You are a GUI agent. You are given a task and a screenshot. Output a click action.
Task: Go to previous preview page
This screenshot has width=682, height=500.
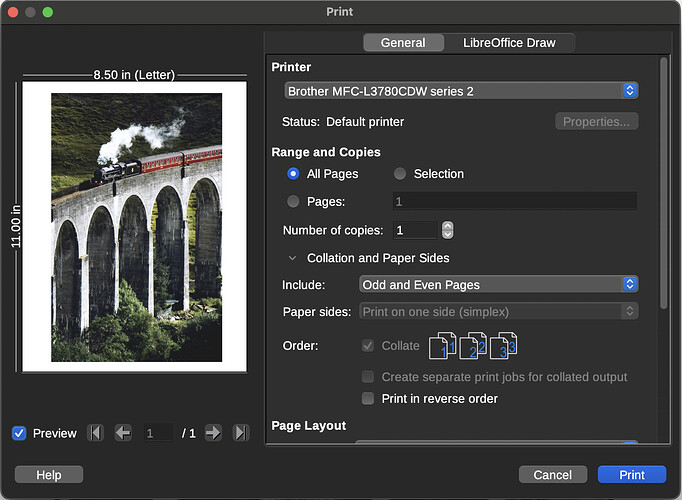123,433
